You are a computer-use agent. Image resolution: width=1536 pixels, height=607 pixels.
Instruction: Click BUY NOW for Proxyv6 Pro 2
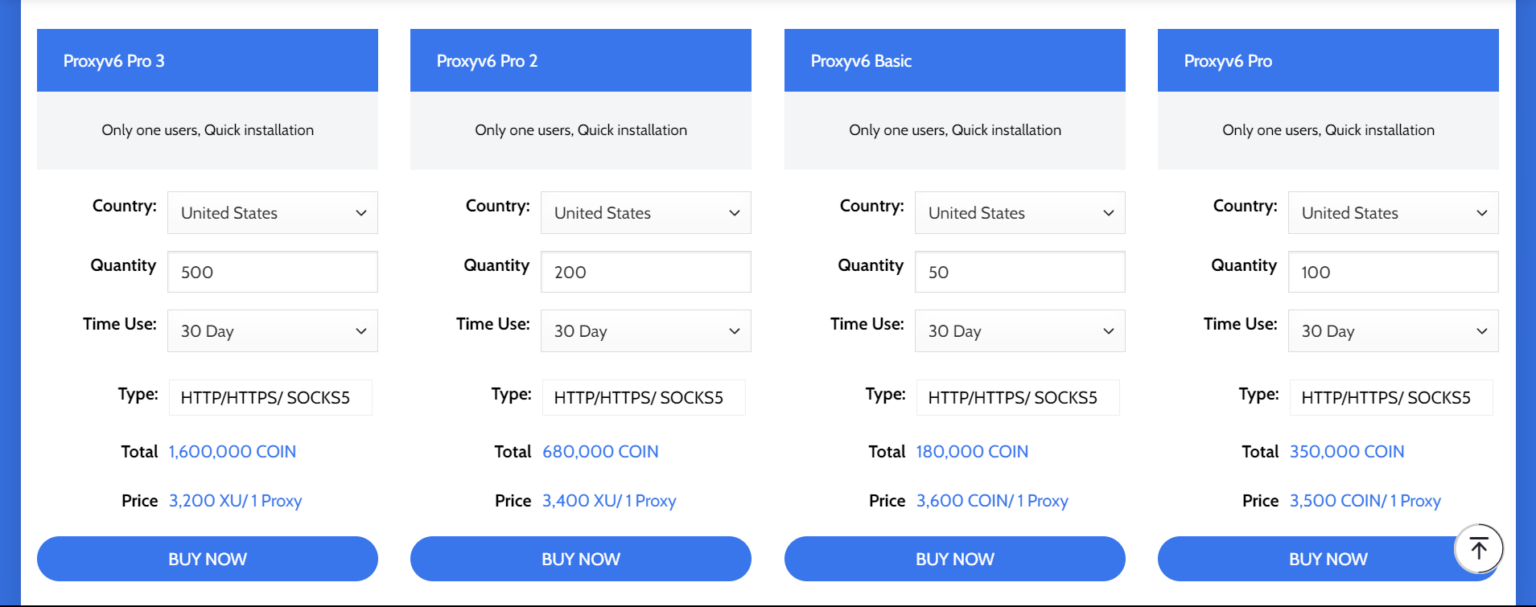coord(580,558)
